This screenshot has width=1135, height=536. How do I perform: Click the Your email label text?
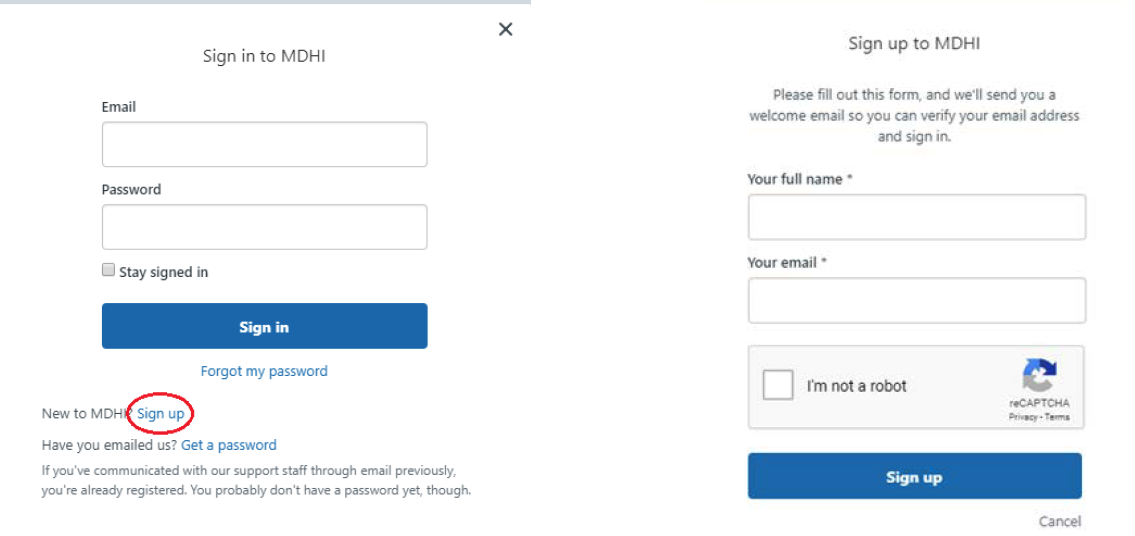tap(783, 262)
